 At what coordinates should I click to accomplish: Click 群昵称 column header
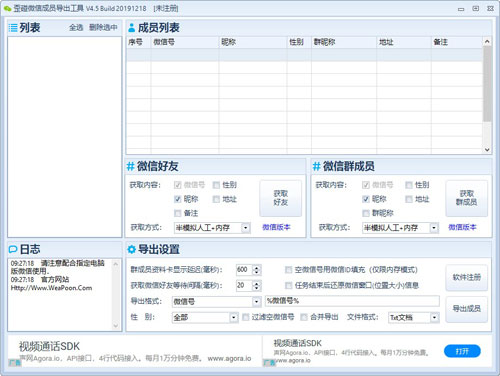pyautogui.click(x=344, y=42)
